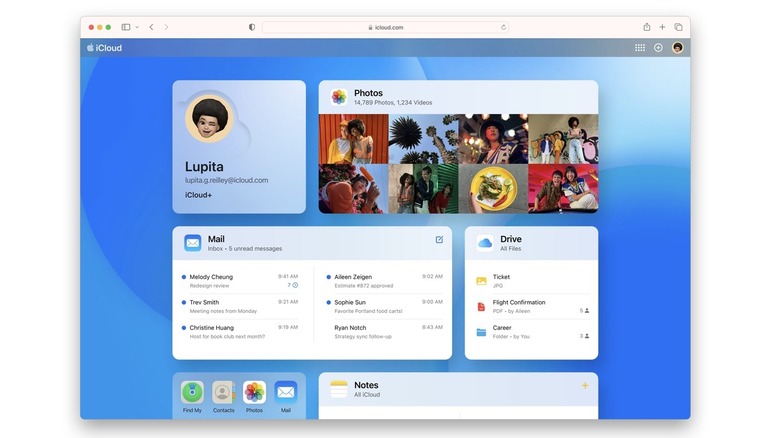Open the sidebar options dropdown chevron
Viewport: 780px width, 438px height.
tap(137, 27)
